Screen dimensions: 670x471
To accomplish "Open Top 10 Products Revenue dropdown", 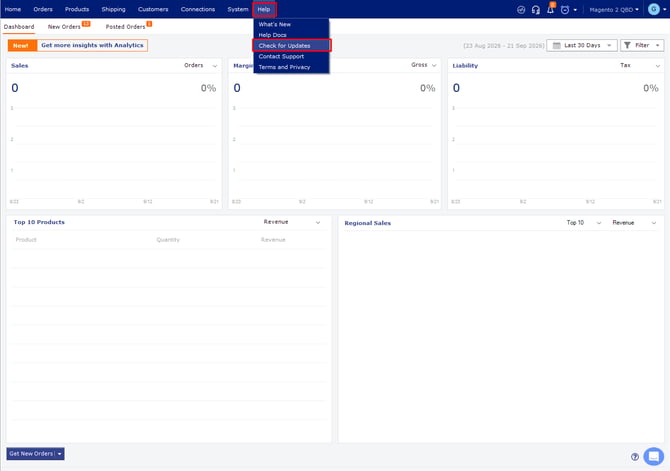I will pos(292,222).
